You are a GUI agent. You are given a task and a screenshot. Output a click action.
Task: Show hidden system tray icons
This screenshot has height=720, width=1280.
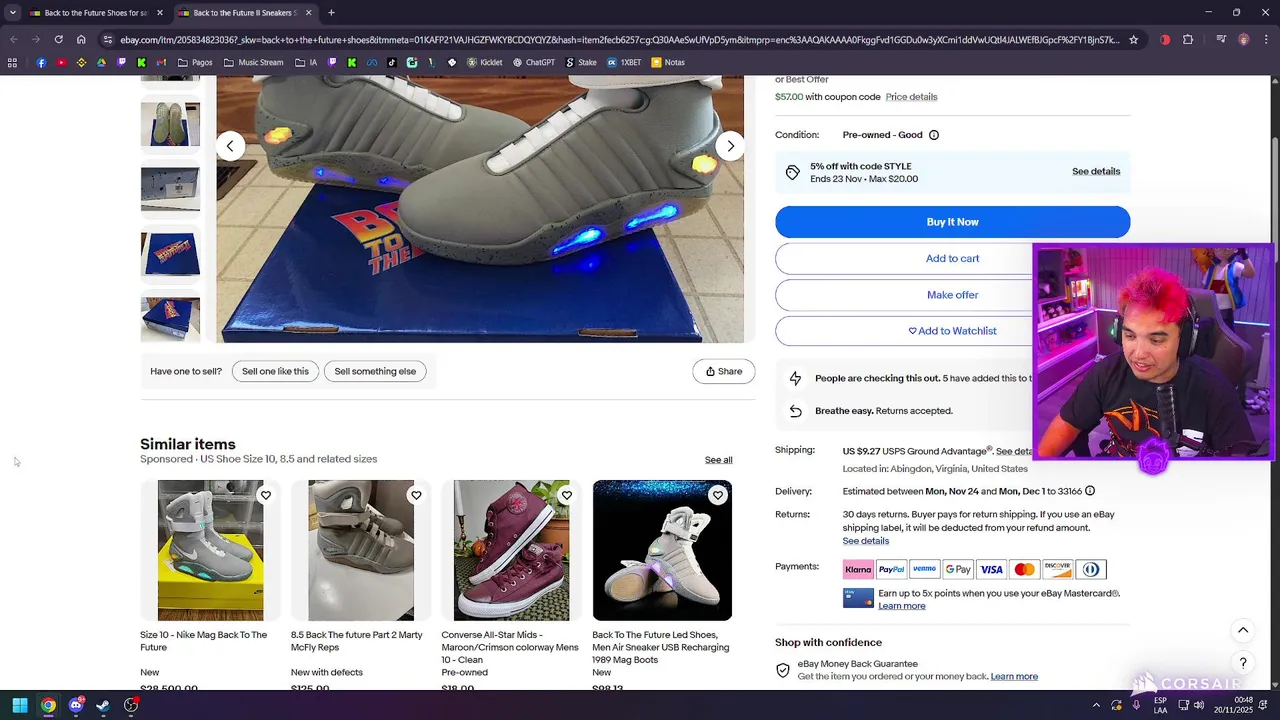[1096, 705]
